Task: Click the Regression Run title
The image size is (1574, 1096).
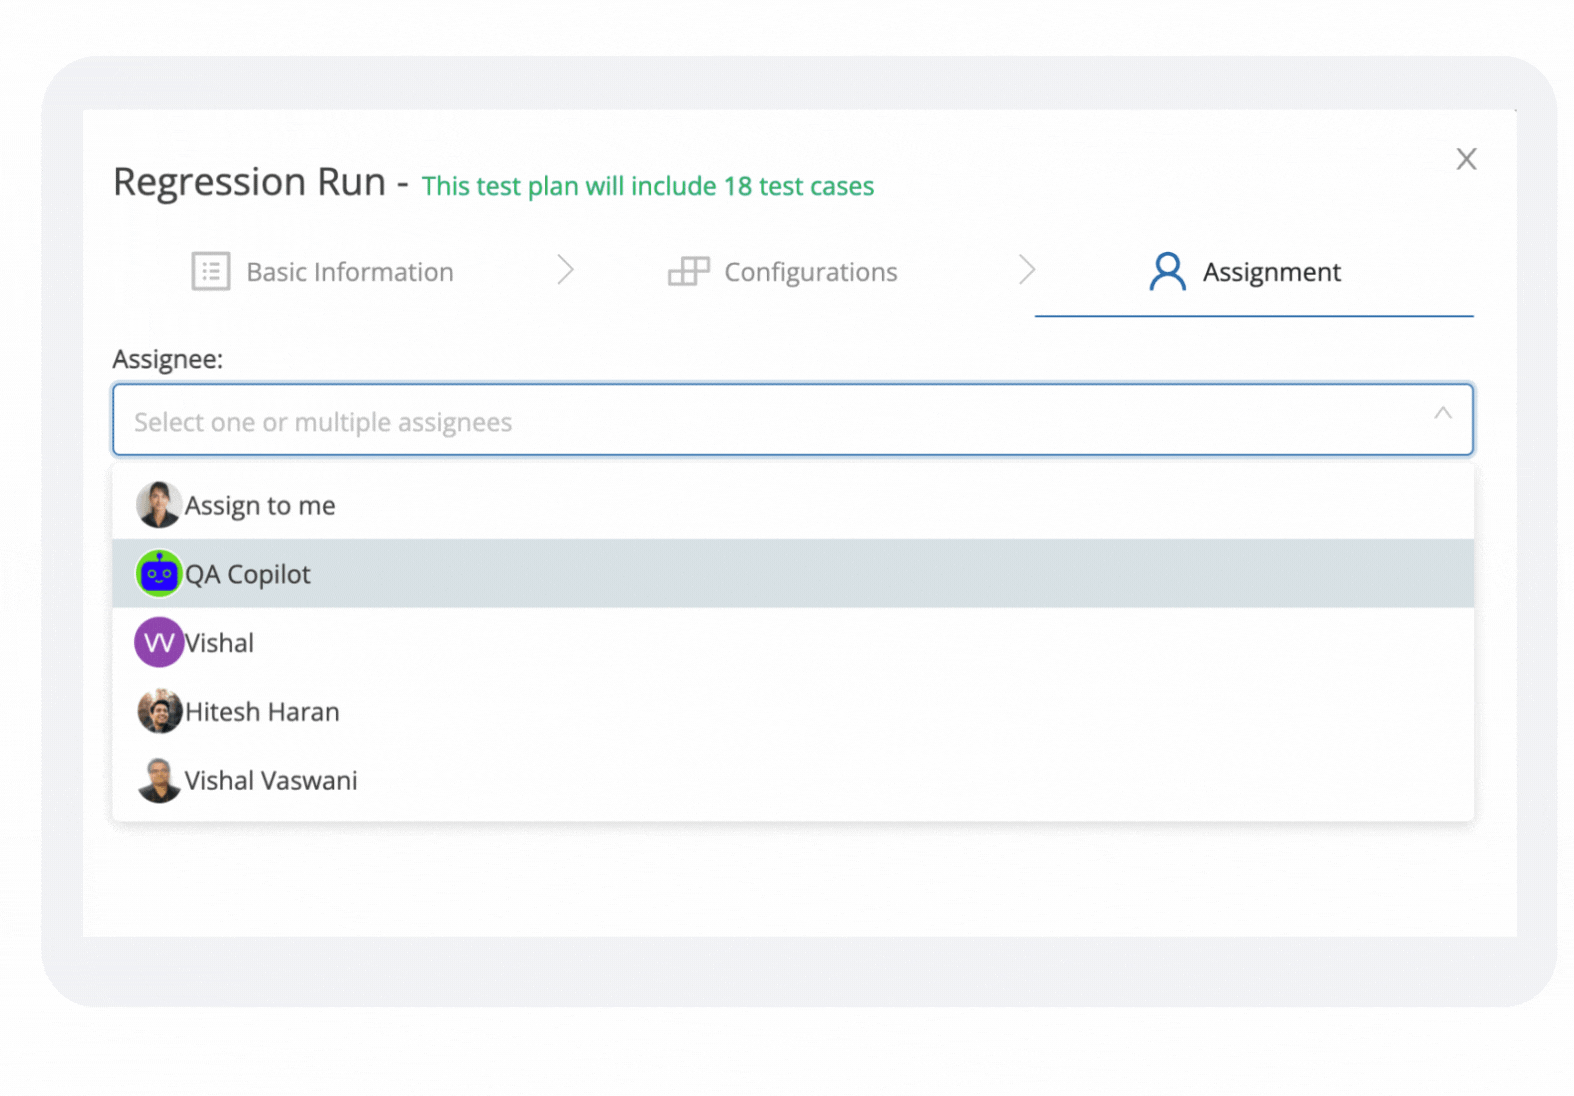Action: [x=249, y=182]
